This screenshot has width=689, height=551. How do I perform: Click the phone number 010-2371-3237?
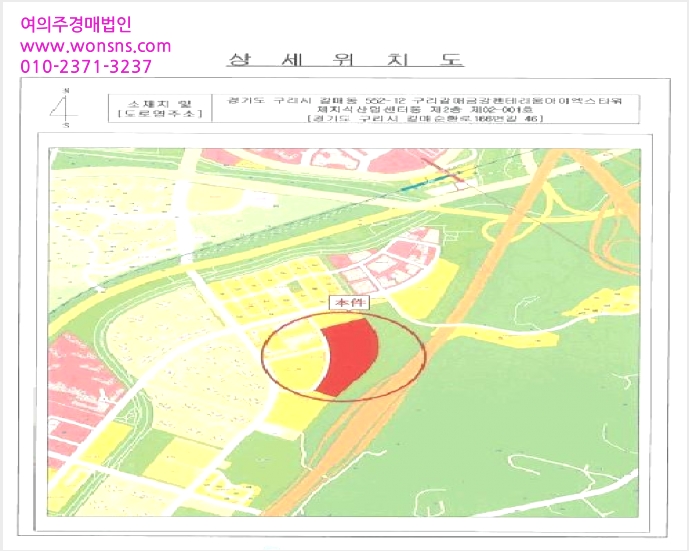tap(86, 67)
